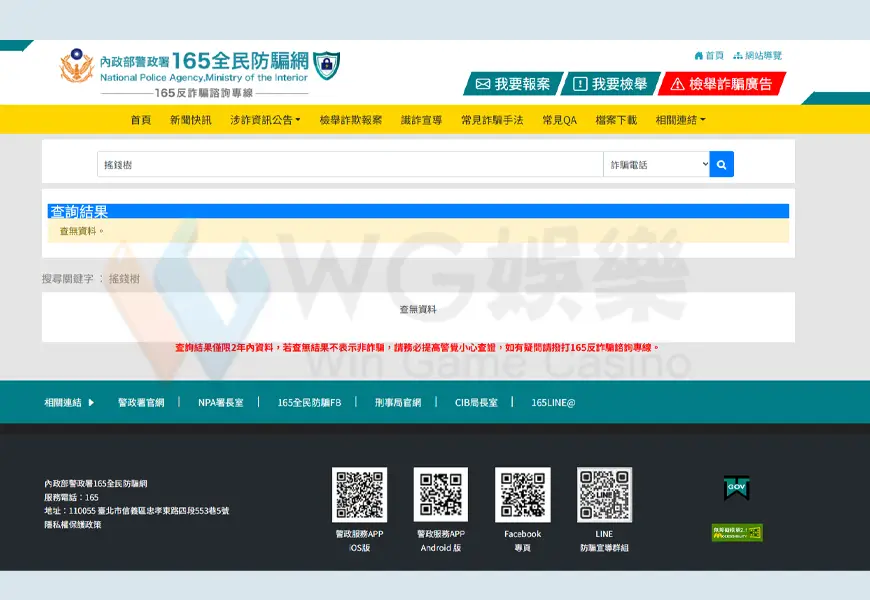Select the 網站導覽 sitemap icon
This screenshot has height=600, width=870.
(737, 55)
